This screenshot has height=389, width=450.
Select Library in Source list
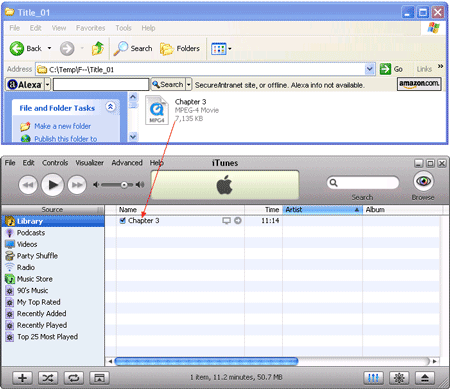click(53, 221)
